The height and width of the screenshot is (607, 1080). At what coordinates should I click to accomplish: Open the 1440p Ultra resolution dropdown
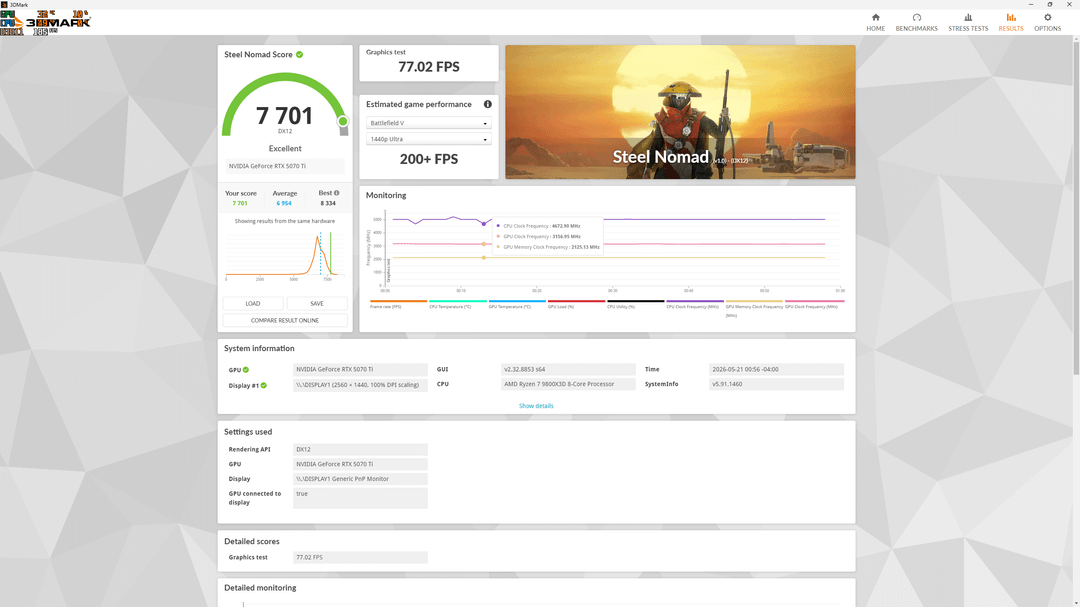coord(428,139)
